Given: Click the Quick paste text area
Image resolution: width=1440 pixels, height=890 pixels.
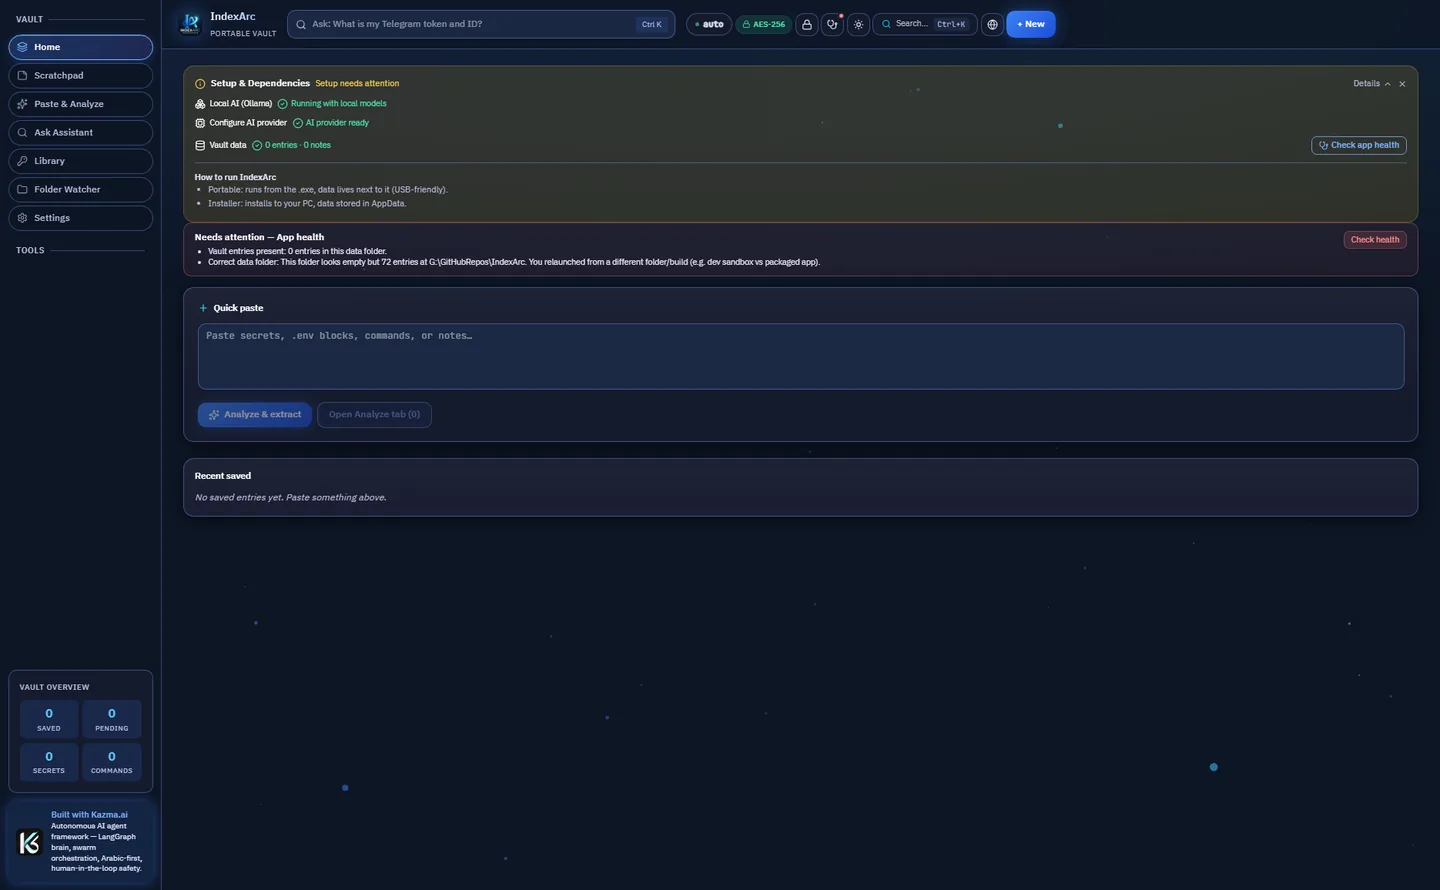Looking at the screenshot, I should [801, 356].
